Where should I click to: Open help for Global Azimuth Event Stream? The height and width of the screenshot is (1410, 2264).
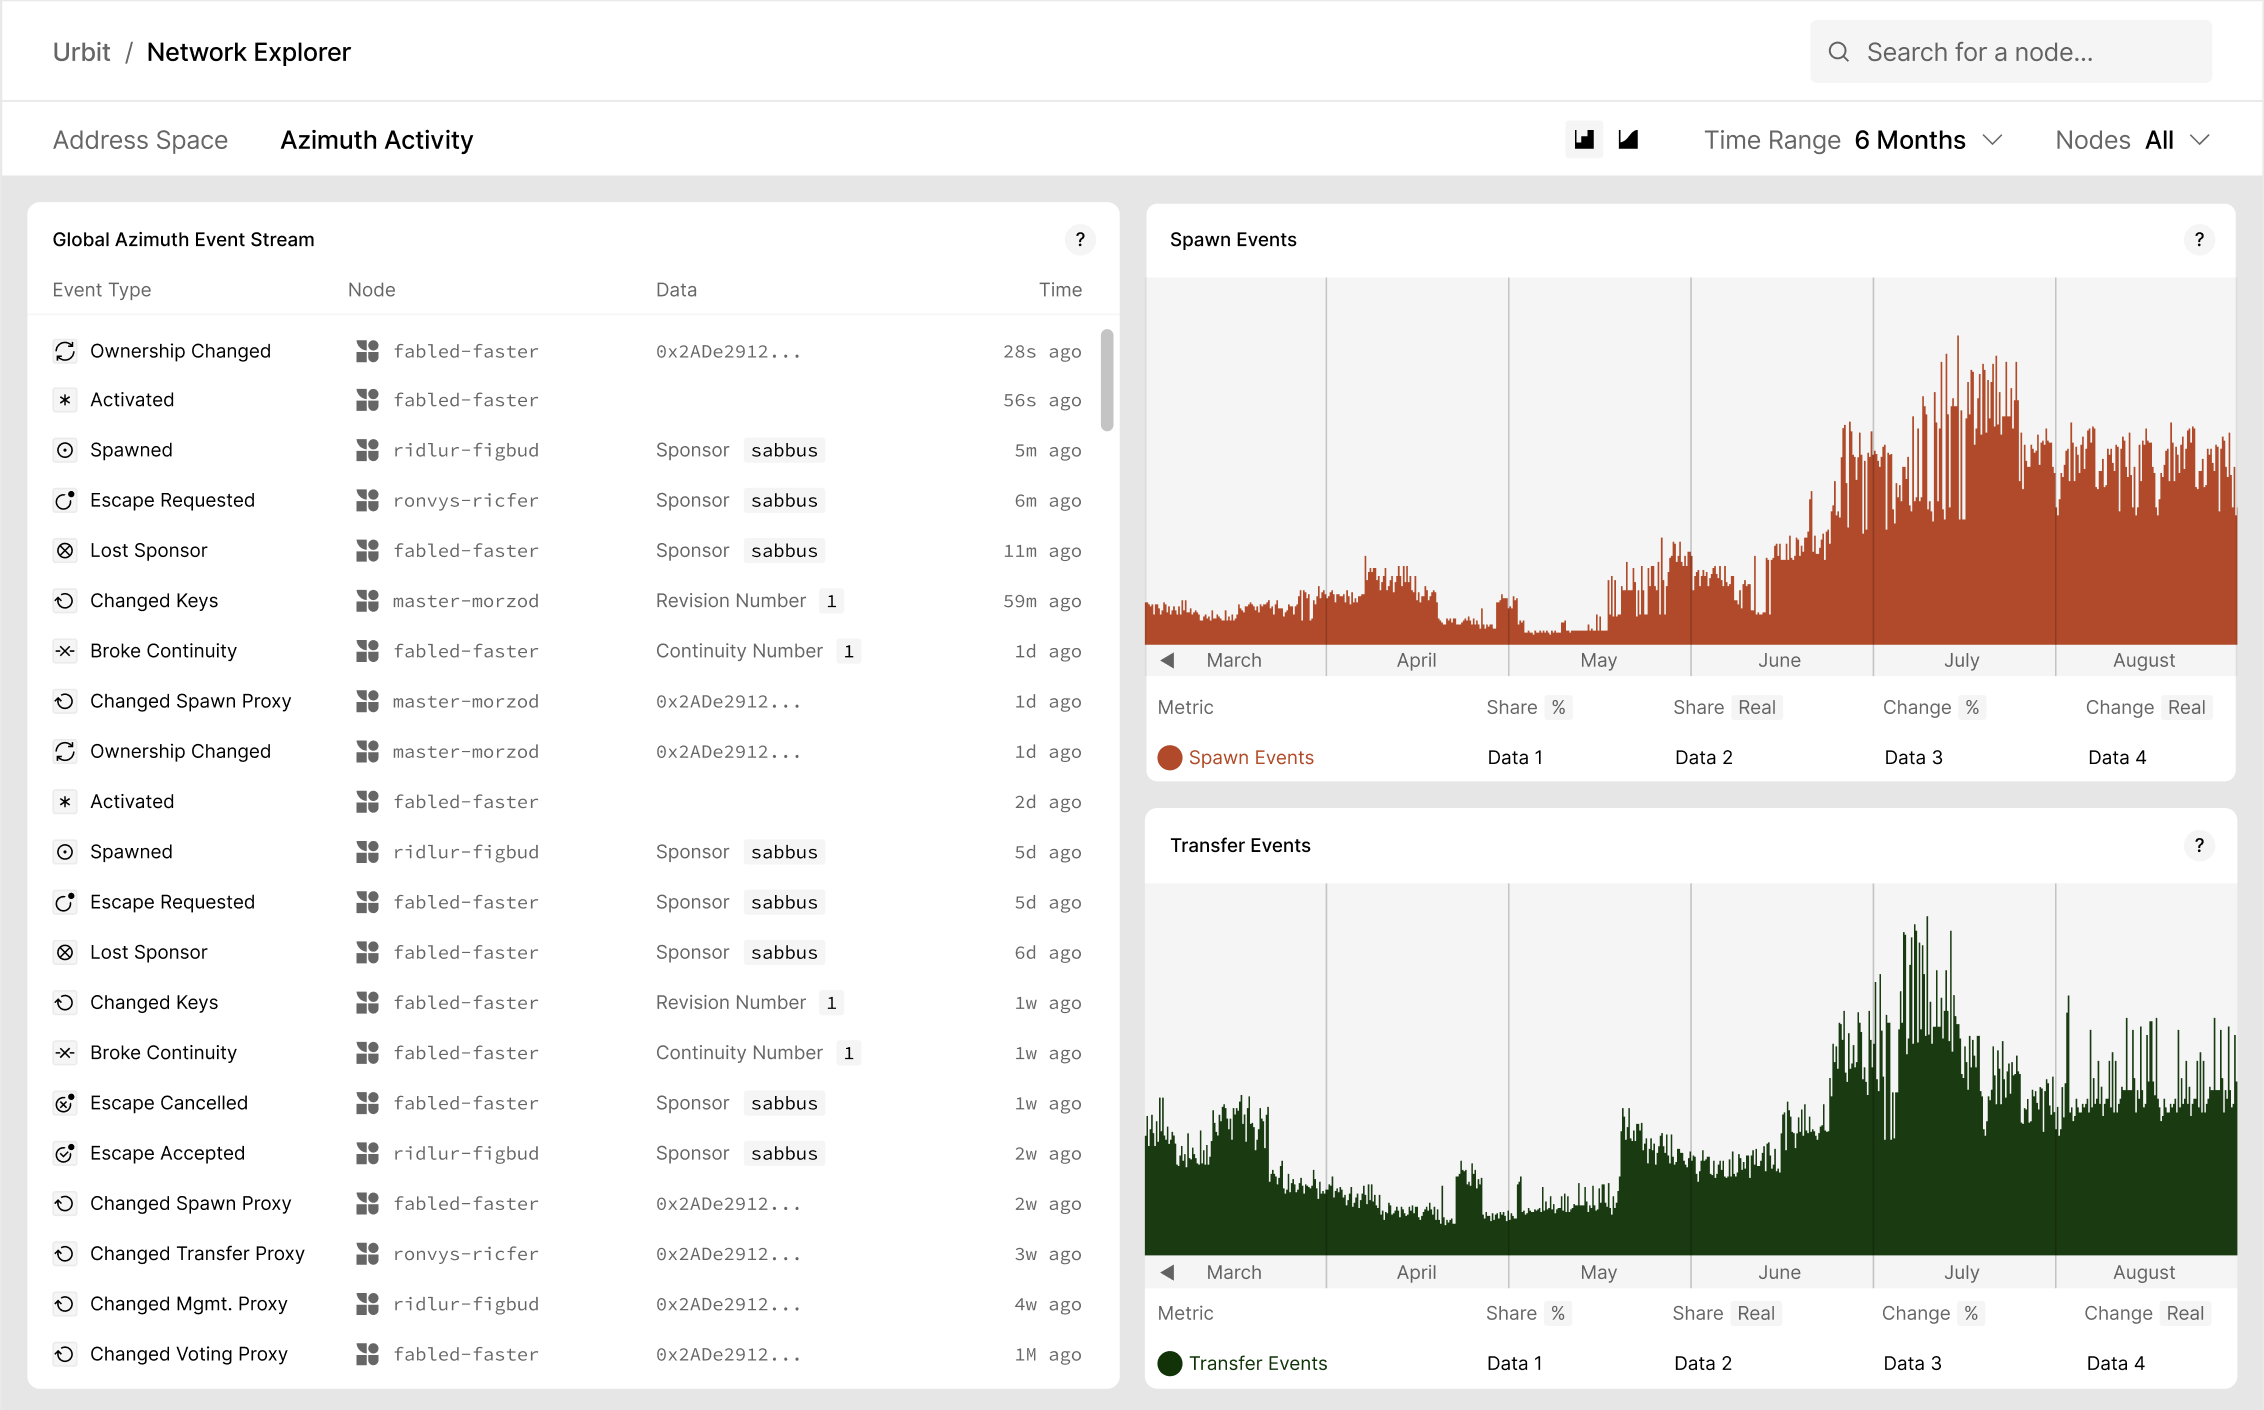point(1080,240)
